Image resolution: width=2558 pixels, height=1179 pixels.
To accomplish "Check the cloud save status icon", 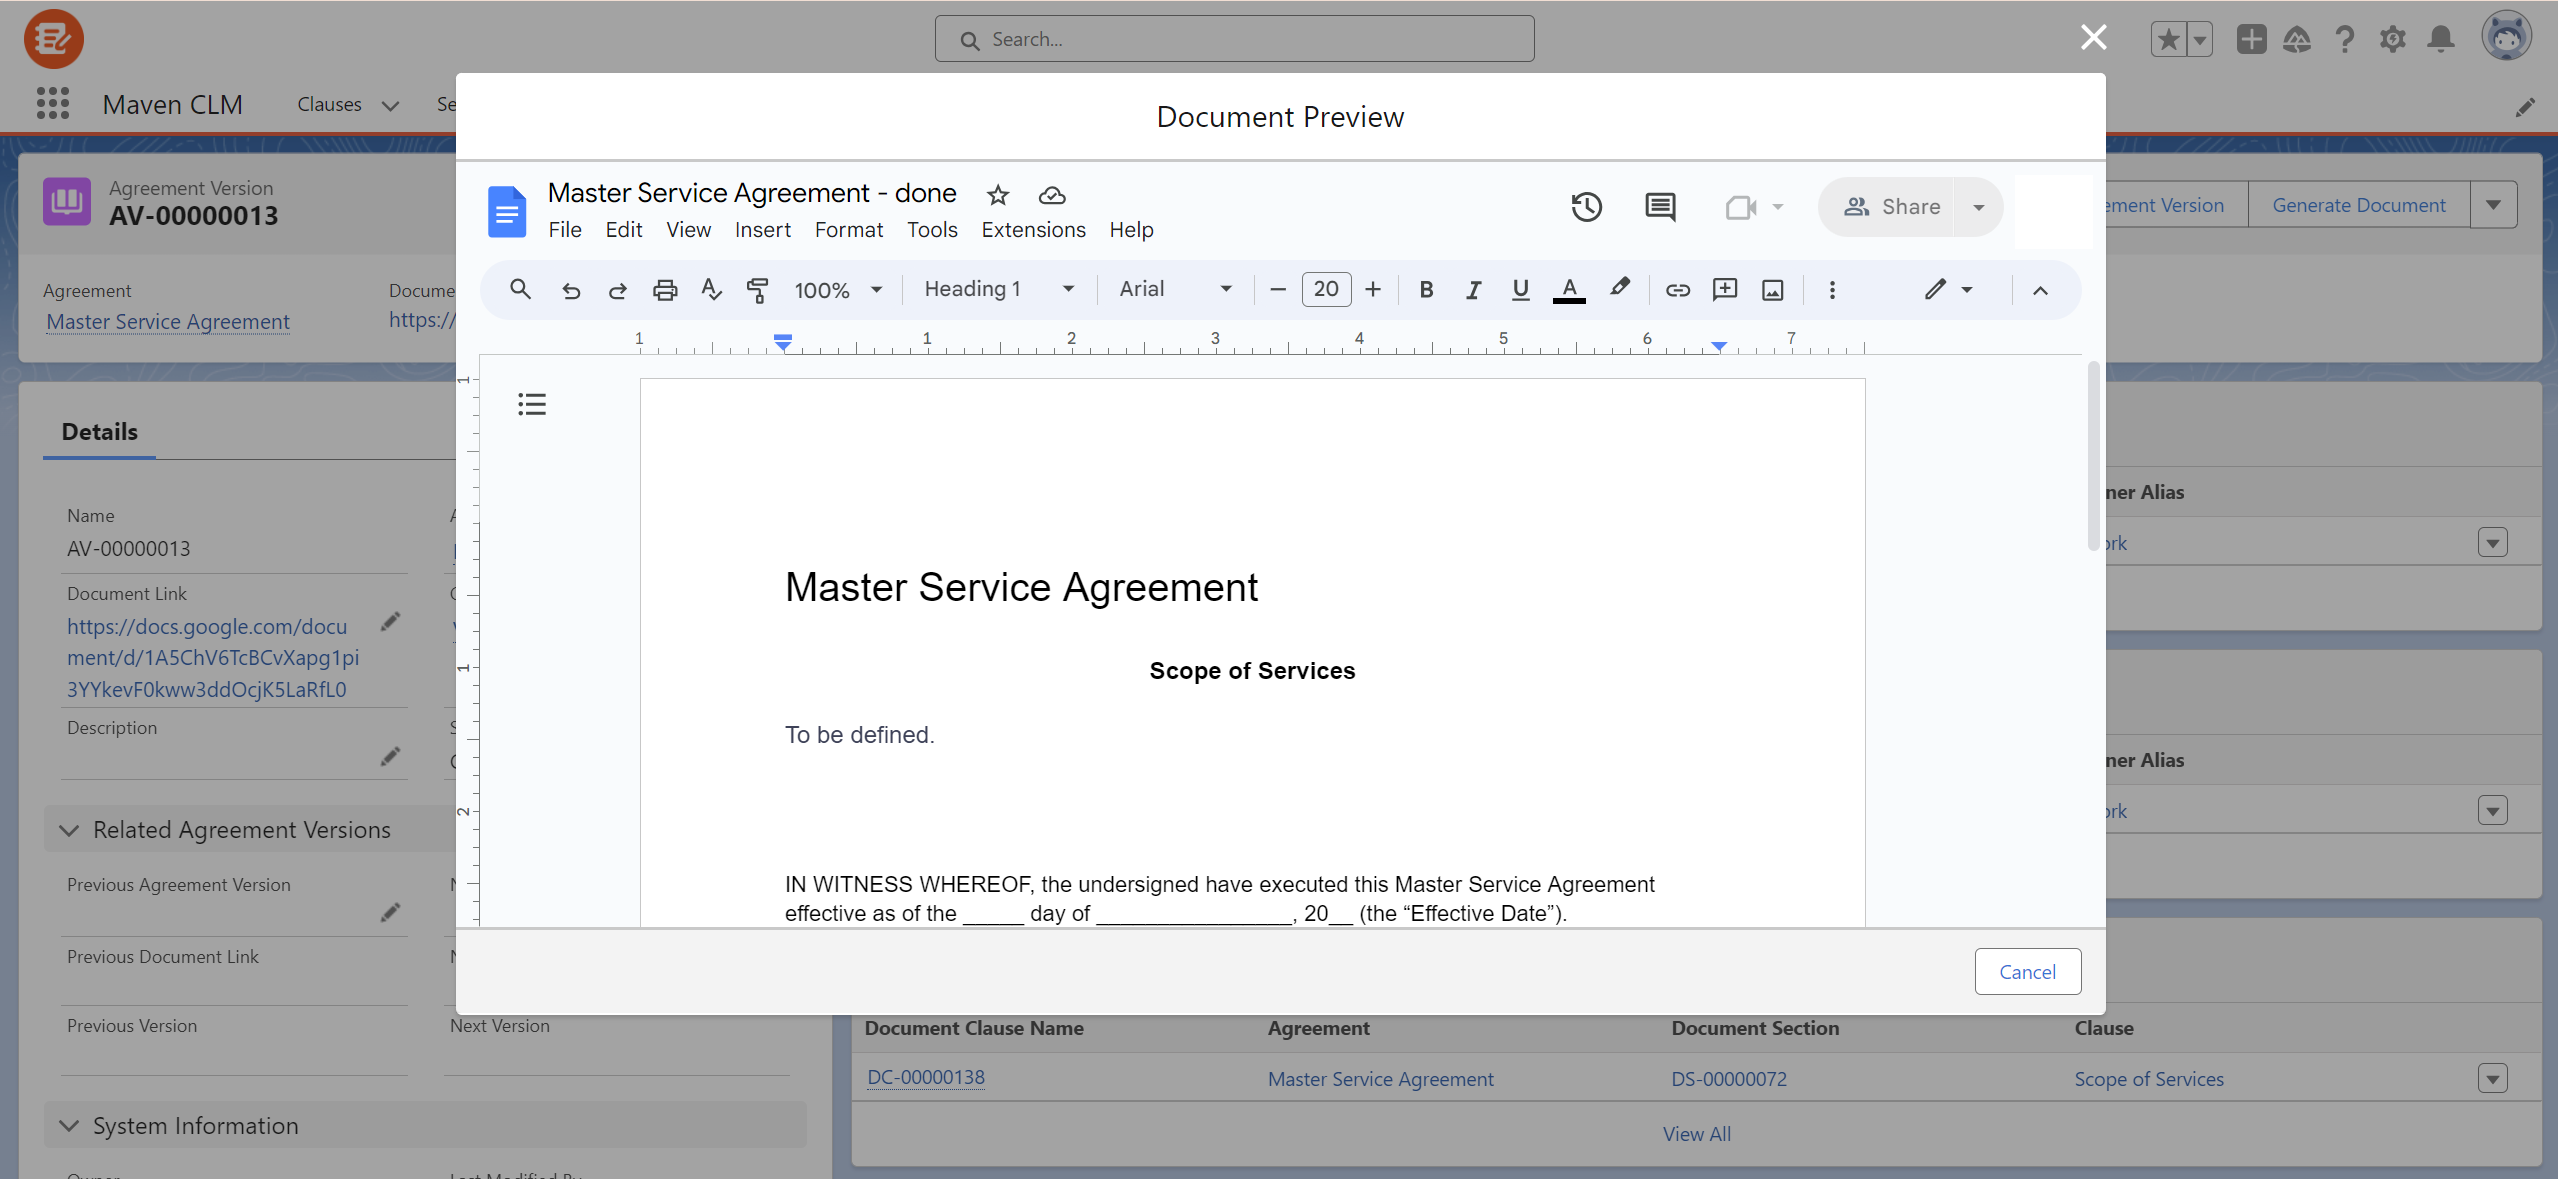I will pyautogui.click(x=1051, y=195).
